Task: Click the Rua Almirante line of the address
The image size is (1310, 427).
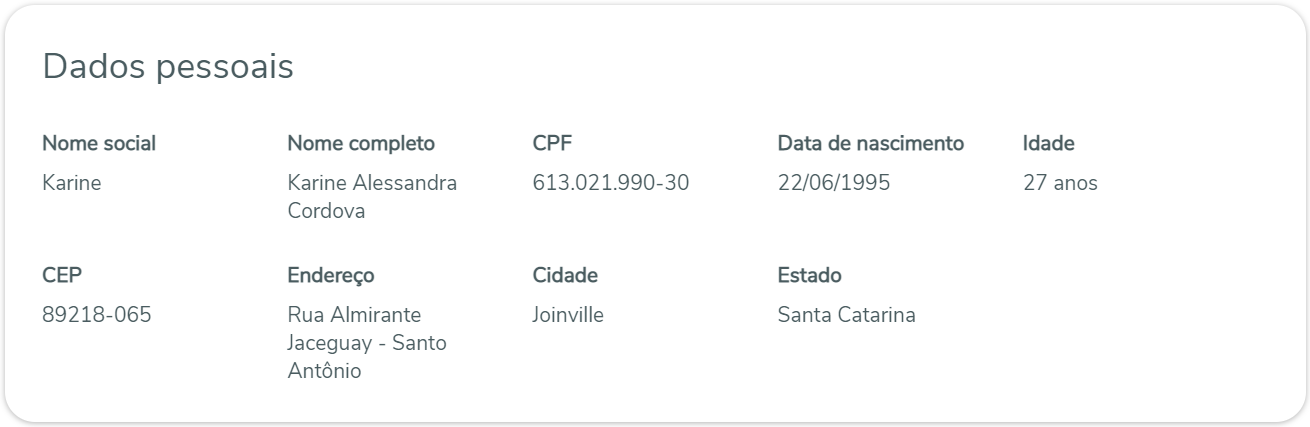Action: (354, 316)
